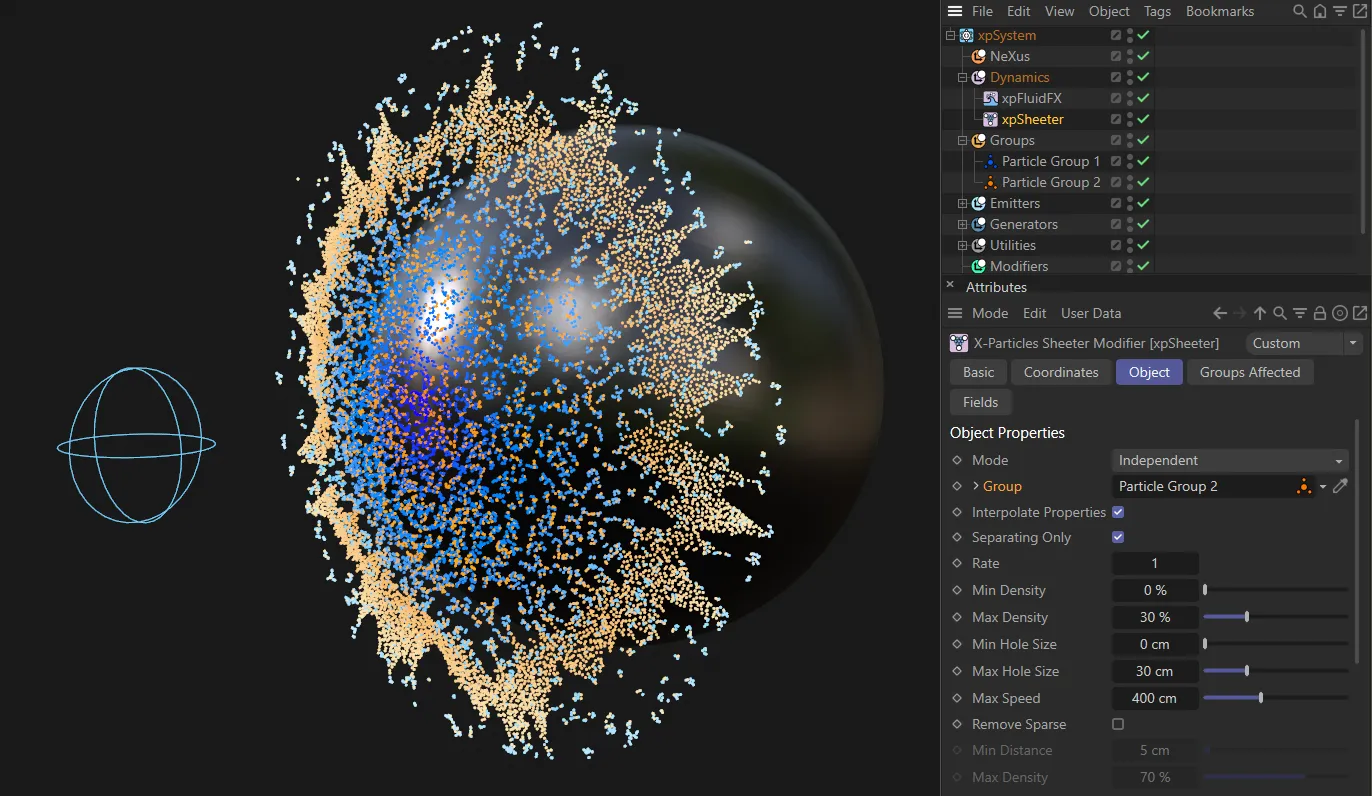Click the lock icon in Attributes panel

pyautogui.click(x=1320, y=313)
